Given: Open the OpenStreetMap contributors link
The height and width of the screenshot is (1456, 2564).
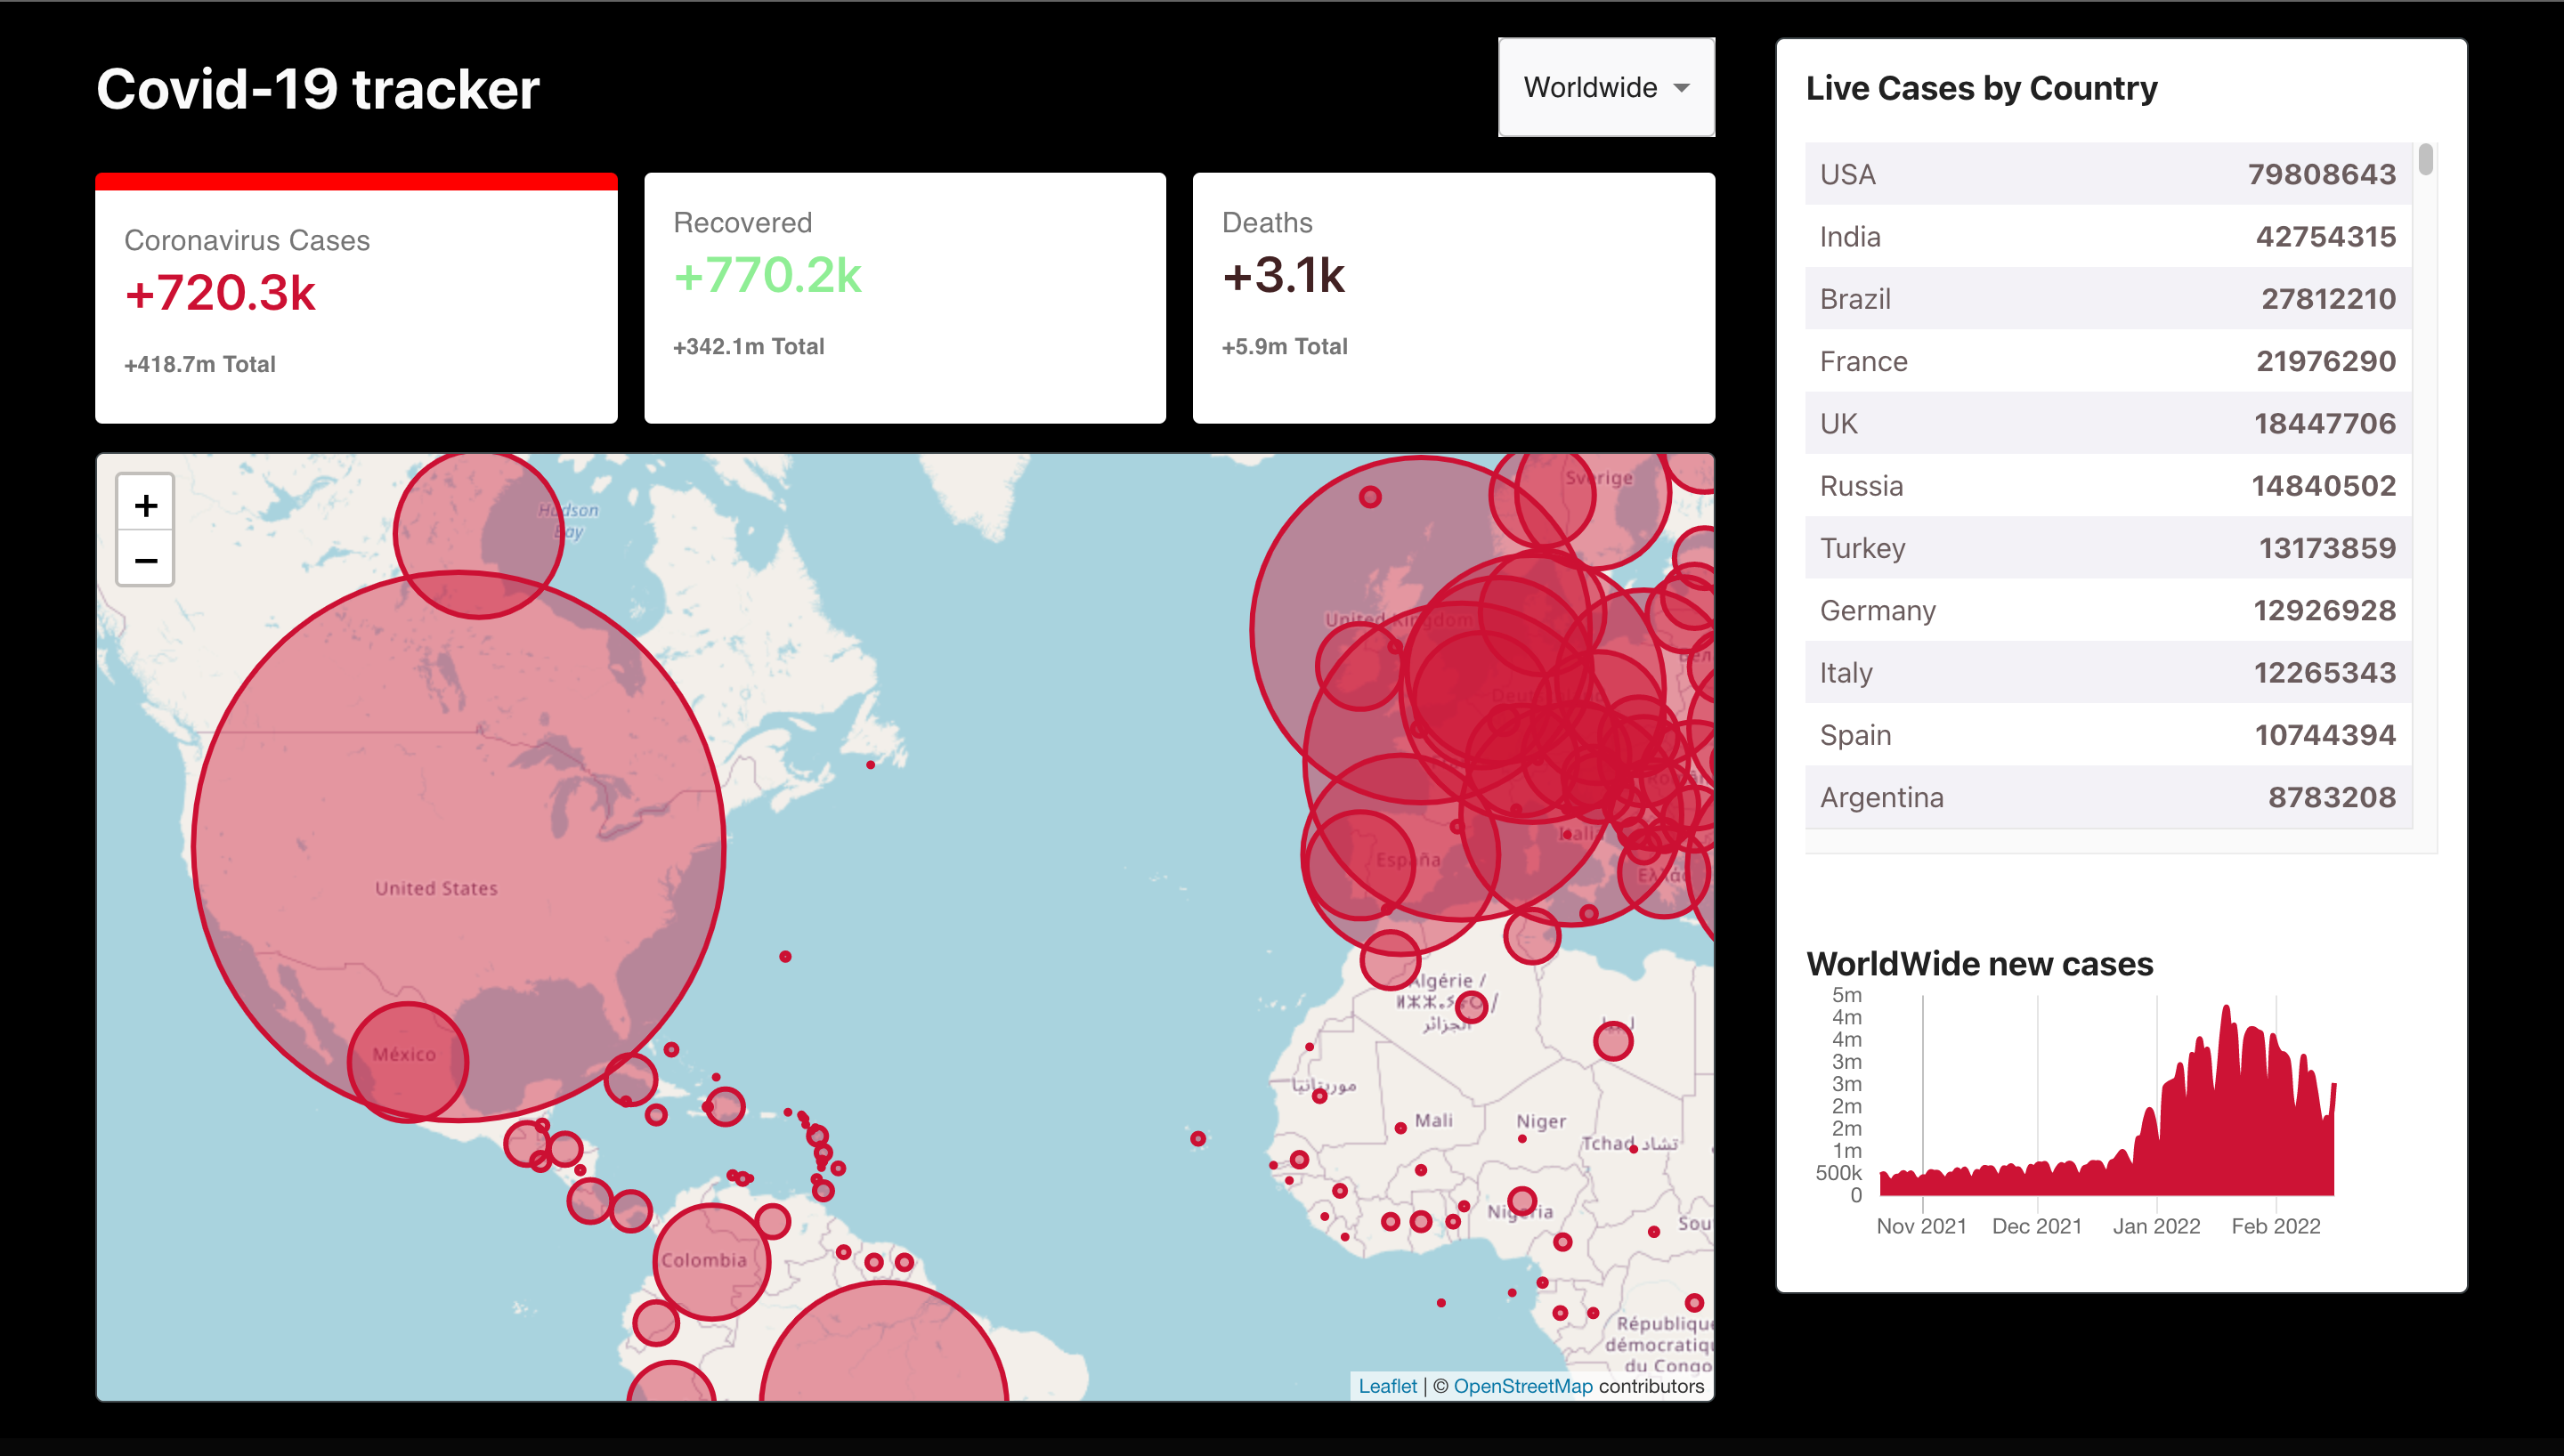Looking at the screenshot, I should click(x=1522, y=1386).
